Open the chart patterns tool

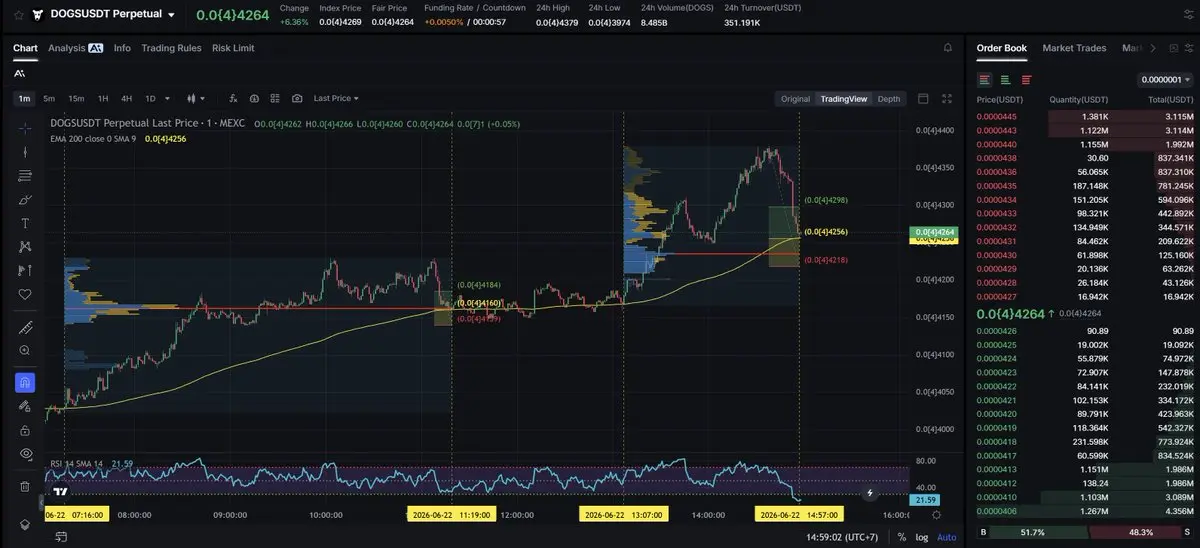(x=26, y=247)
